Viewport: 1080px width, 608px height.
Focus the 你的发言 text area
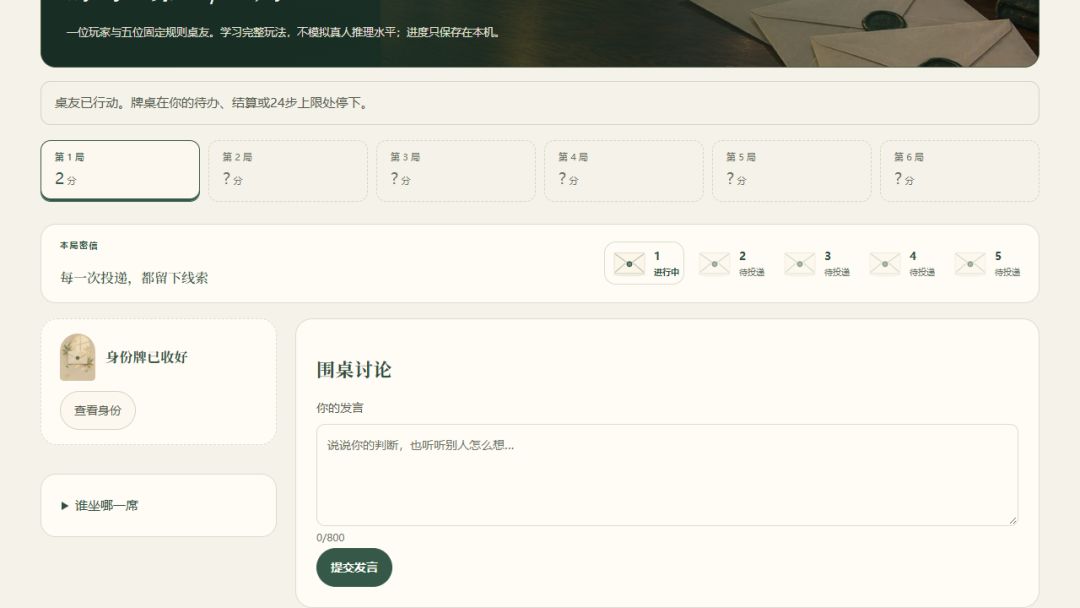(x=667, y=475)
